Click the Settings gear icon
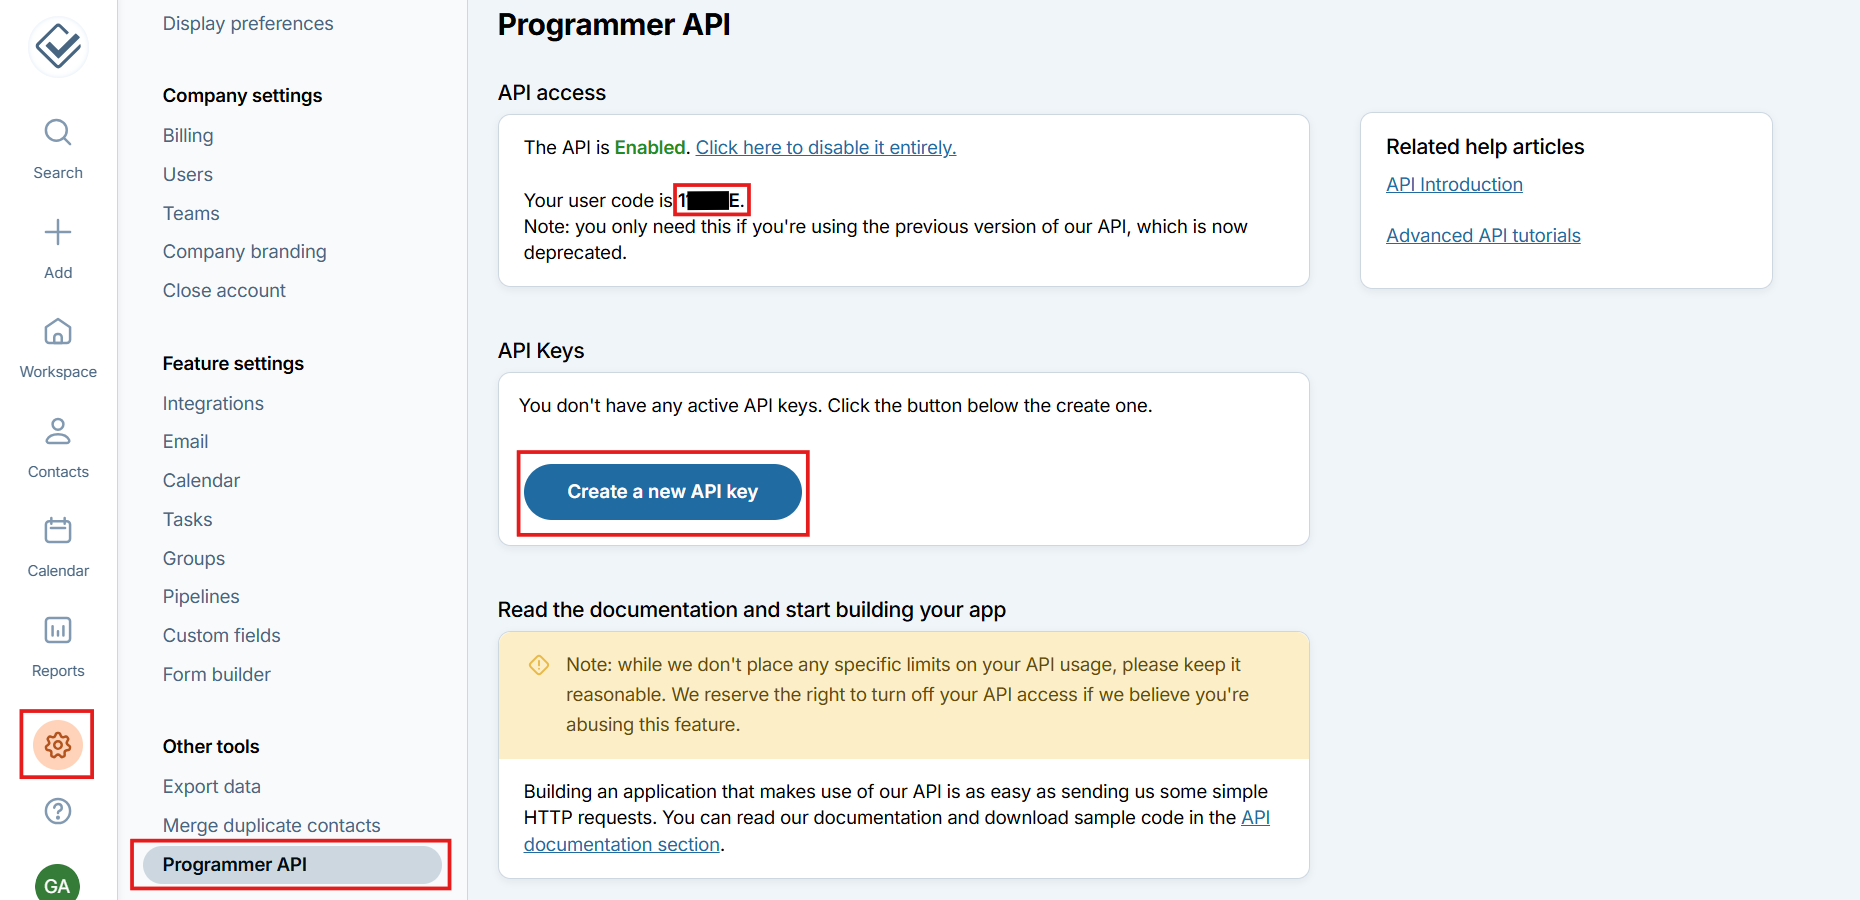This screenshot has height=900, width=1860. [58, 745]
